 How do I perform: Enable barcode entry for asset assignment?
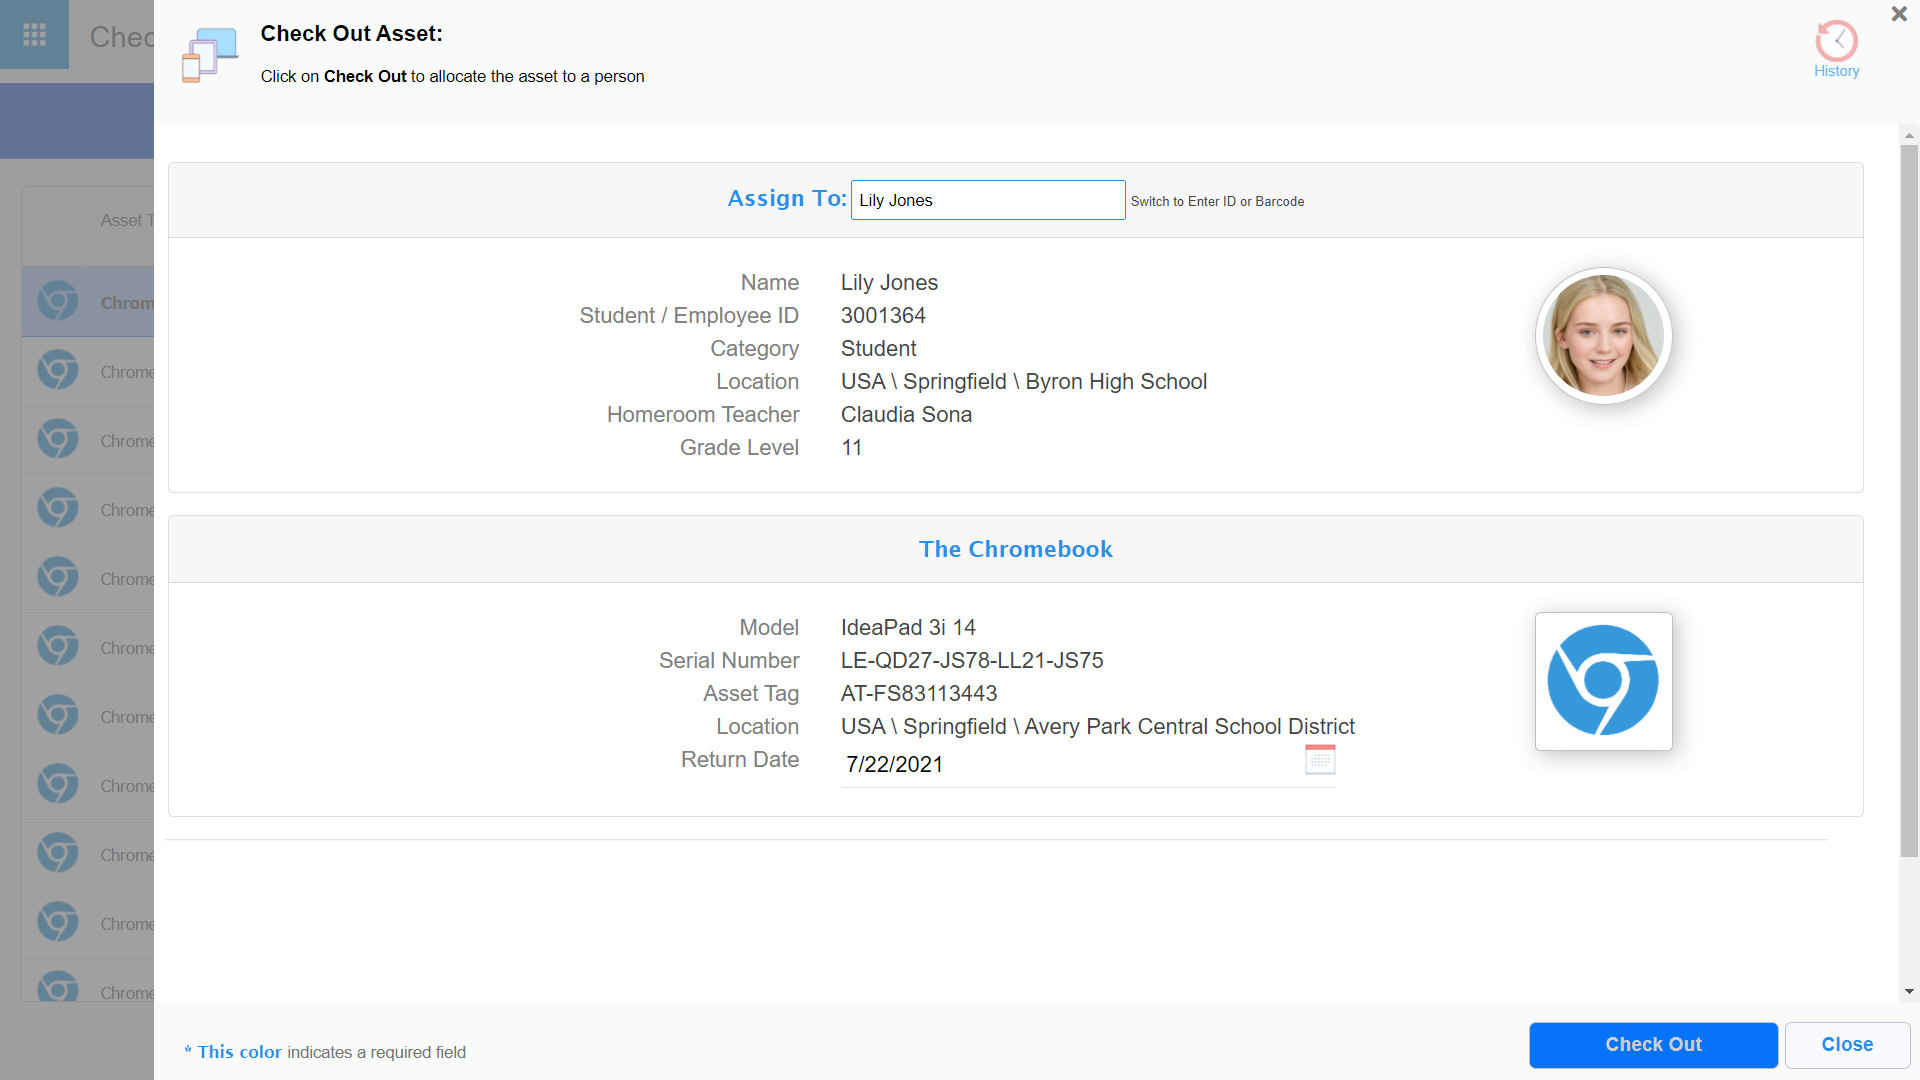[x=1216, y=200]
